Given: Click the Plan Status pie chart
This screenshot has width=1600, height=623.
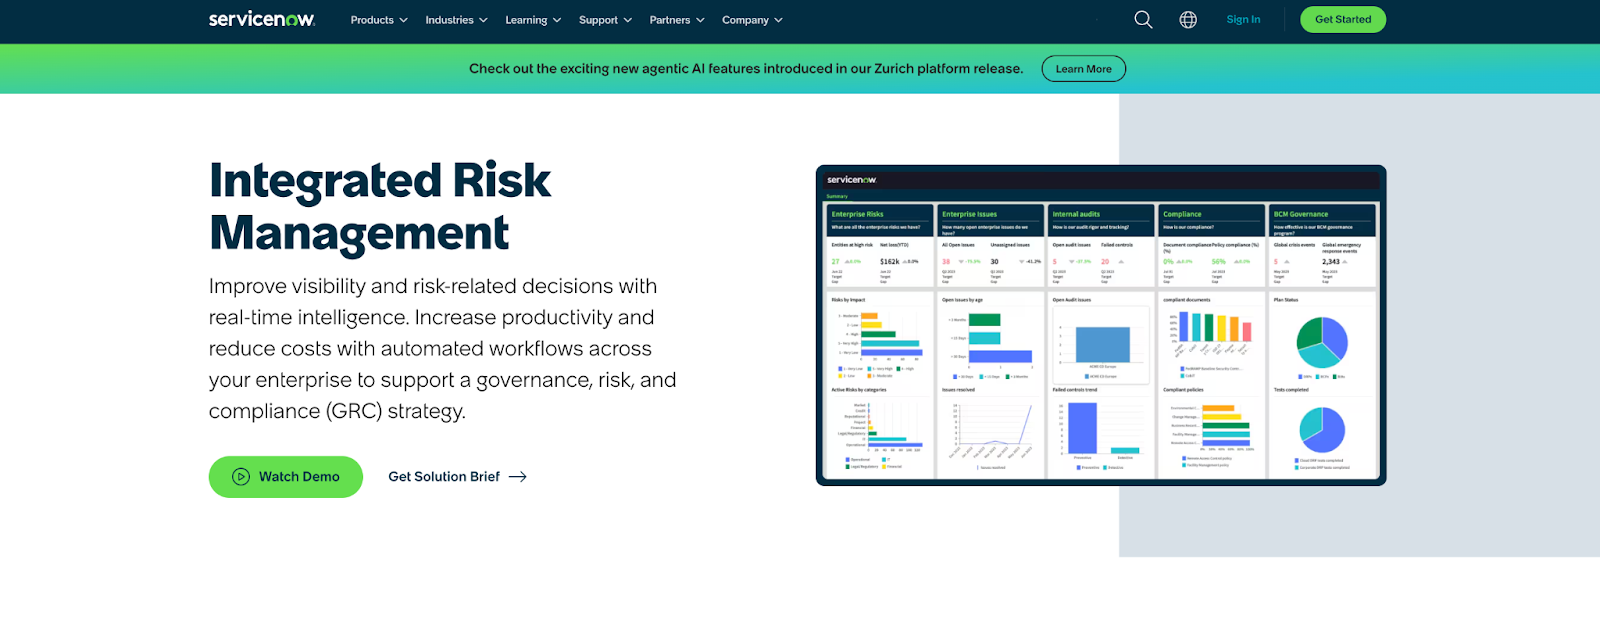Looking at the screenshot, I should (1322, 342).
